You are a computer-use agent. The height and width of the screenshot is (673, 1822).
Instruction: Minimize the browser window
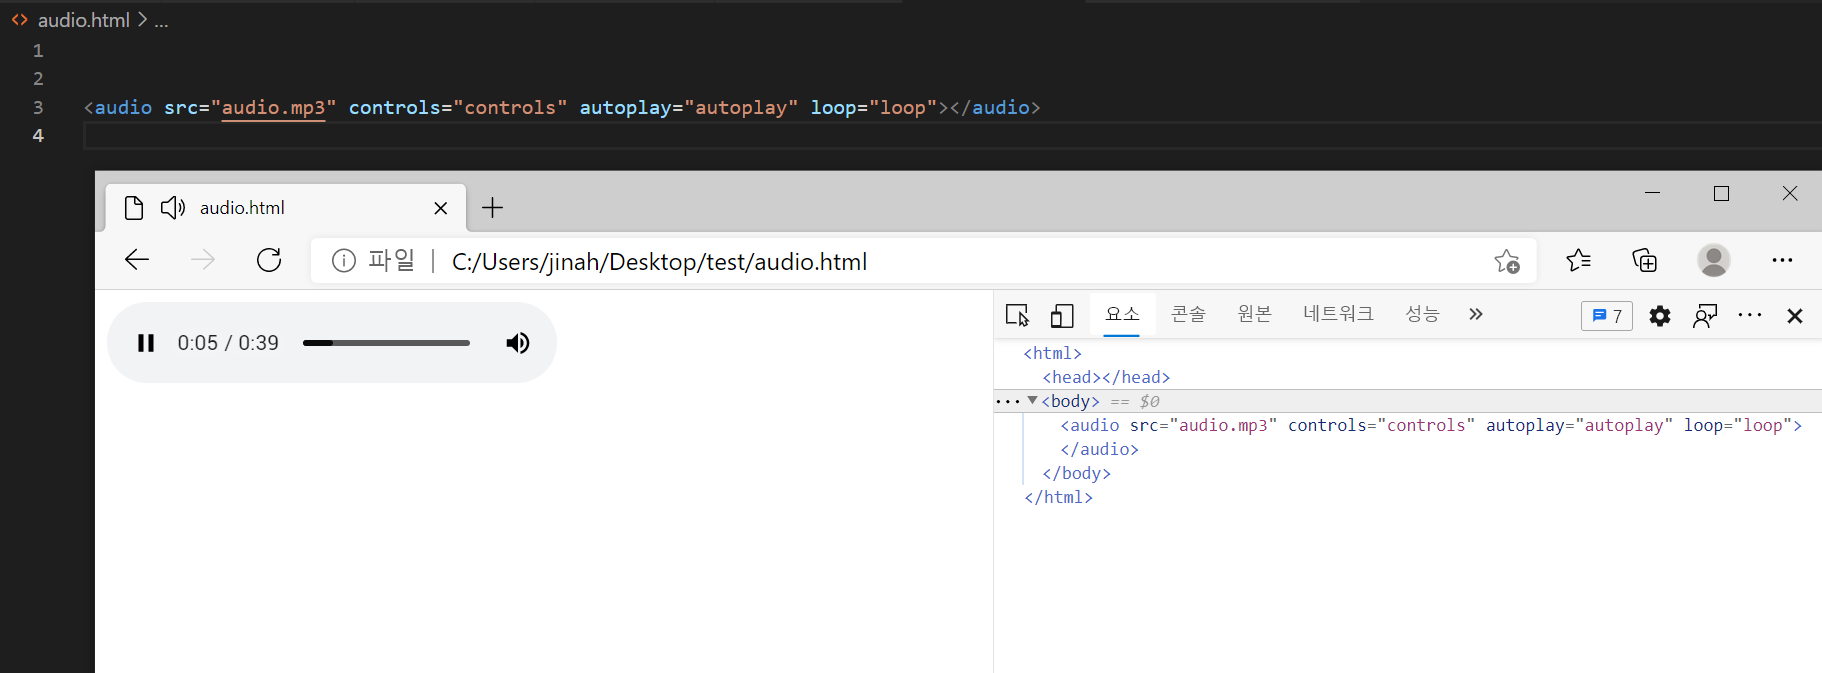click(1652, 193)
